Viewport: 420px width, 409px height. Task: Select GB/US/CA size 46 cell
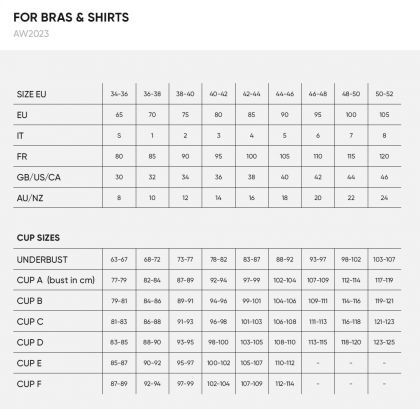(x=384, y=177)
